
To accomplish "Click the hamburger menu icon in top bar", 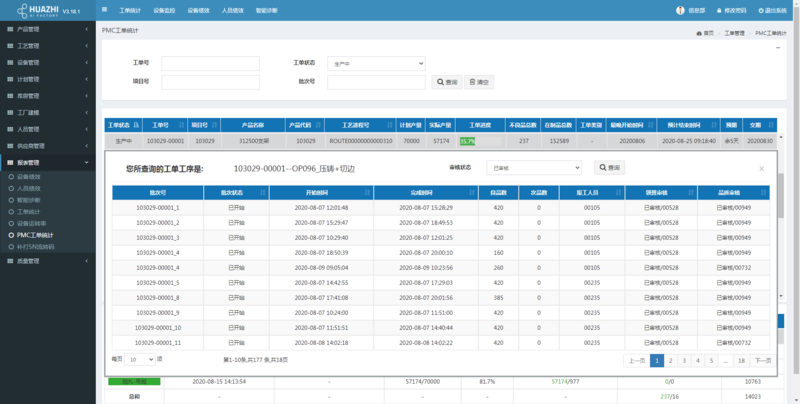I will (x=106, y=9).
